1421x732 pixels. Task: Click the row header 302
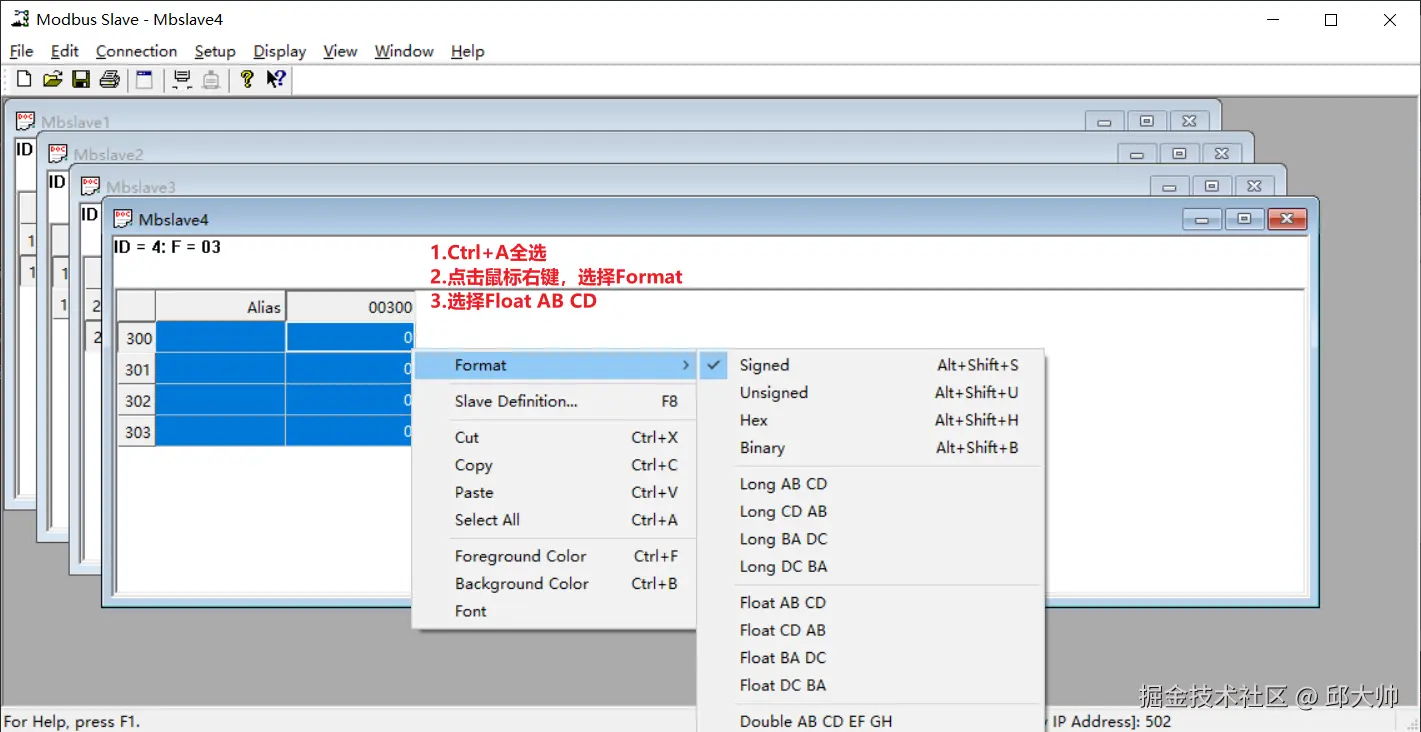[x=137, y=400]
